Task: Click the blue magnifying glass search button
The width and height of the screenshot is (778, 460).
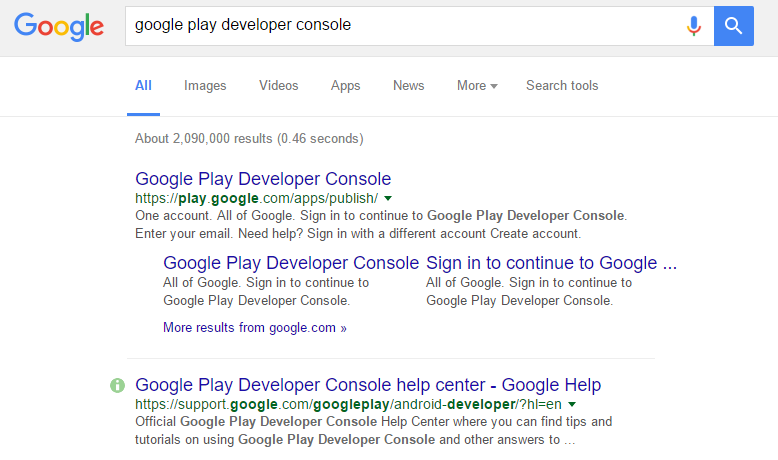Action: (734, 26)
